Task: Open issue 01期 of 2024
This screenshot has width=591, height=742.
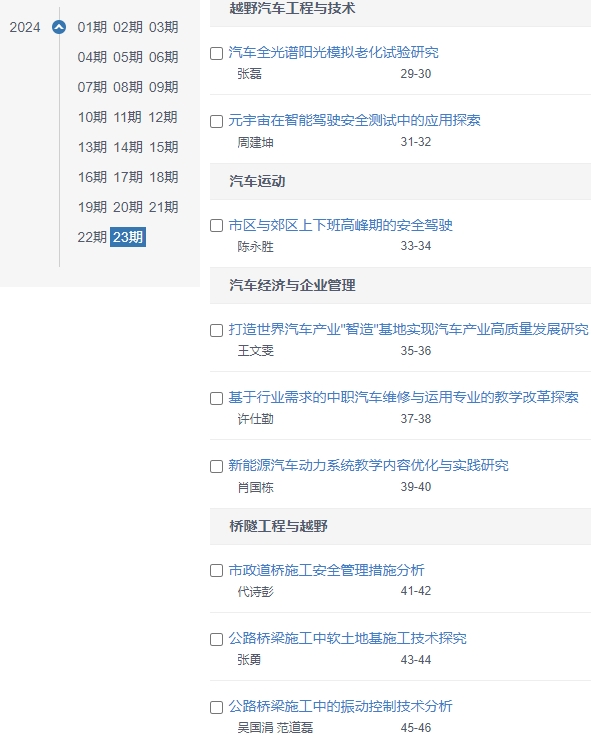Action: [92, 27]
